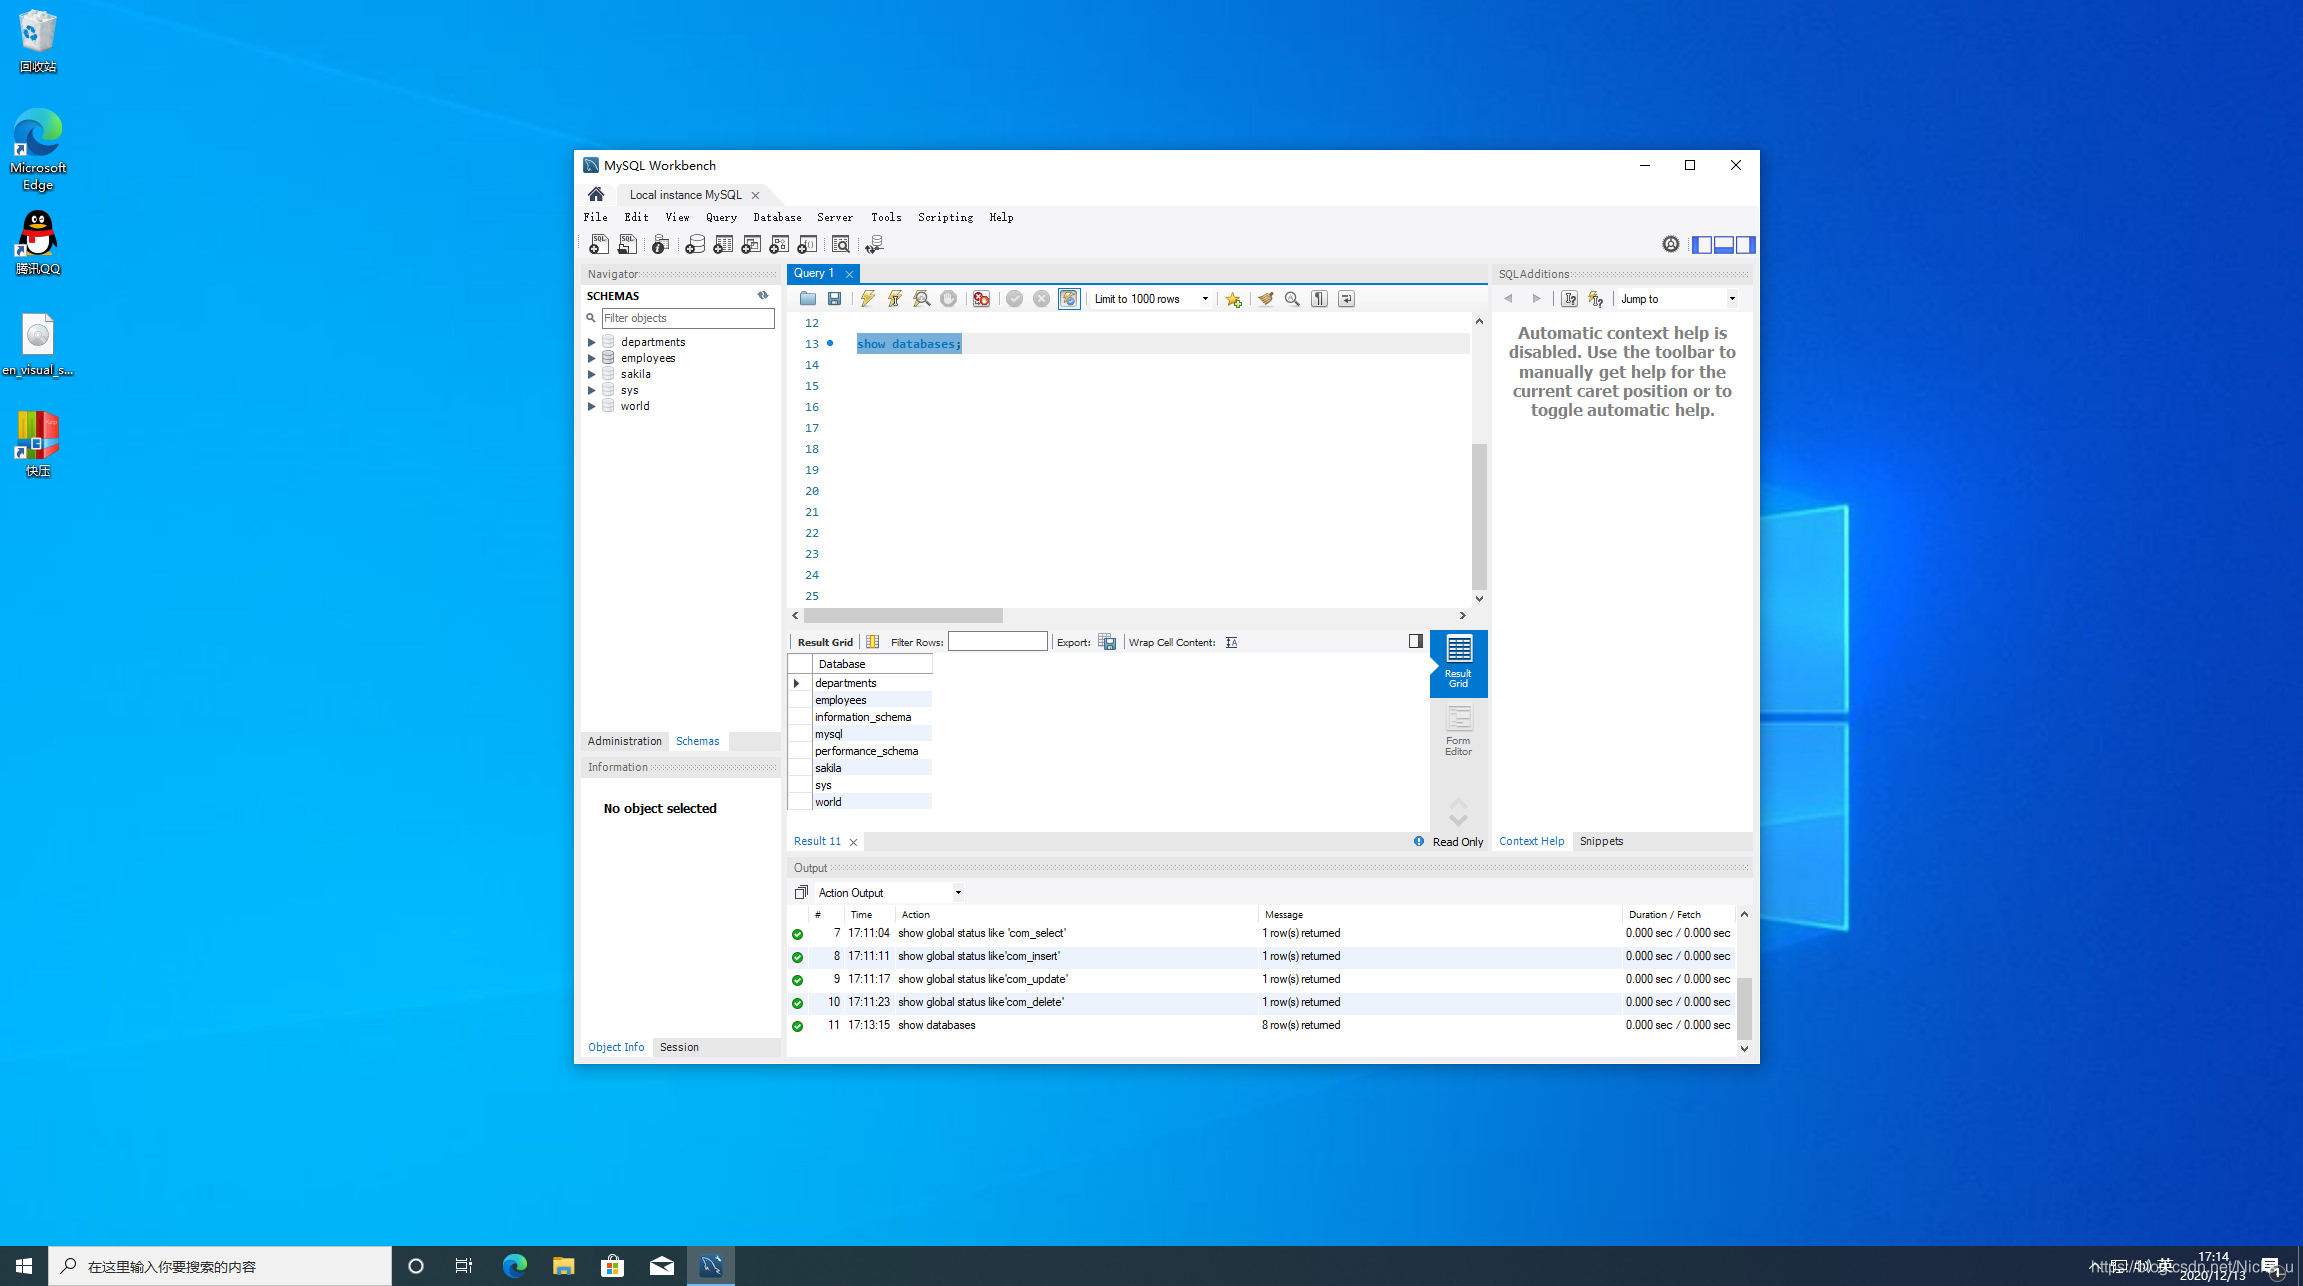Click the Result Grid view icon
Screen dimensions: 2303x1286
coord(1458,661)
